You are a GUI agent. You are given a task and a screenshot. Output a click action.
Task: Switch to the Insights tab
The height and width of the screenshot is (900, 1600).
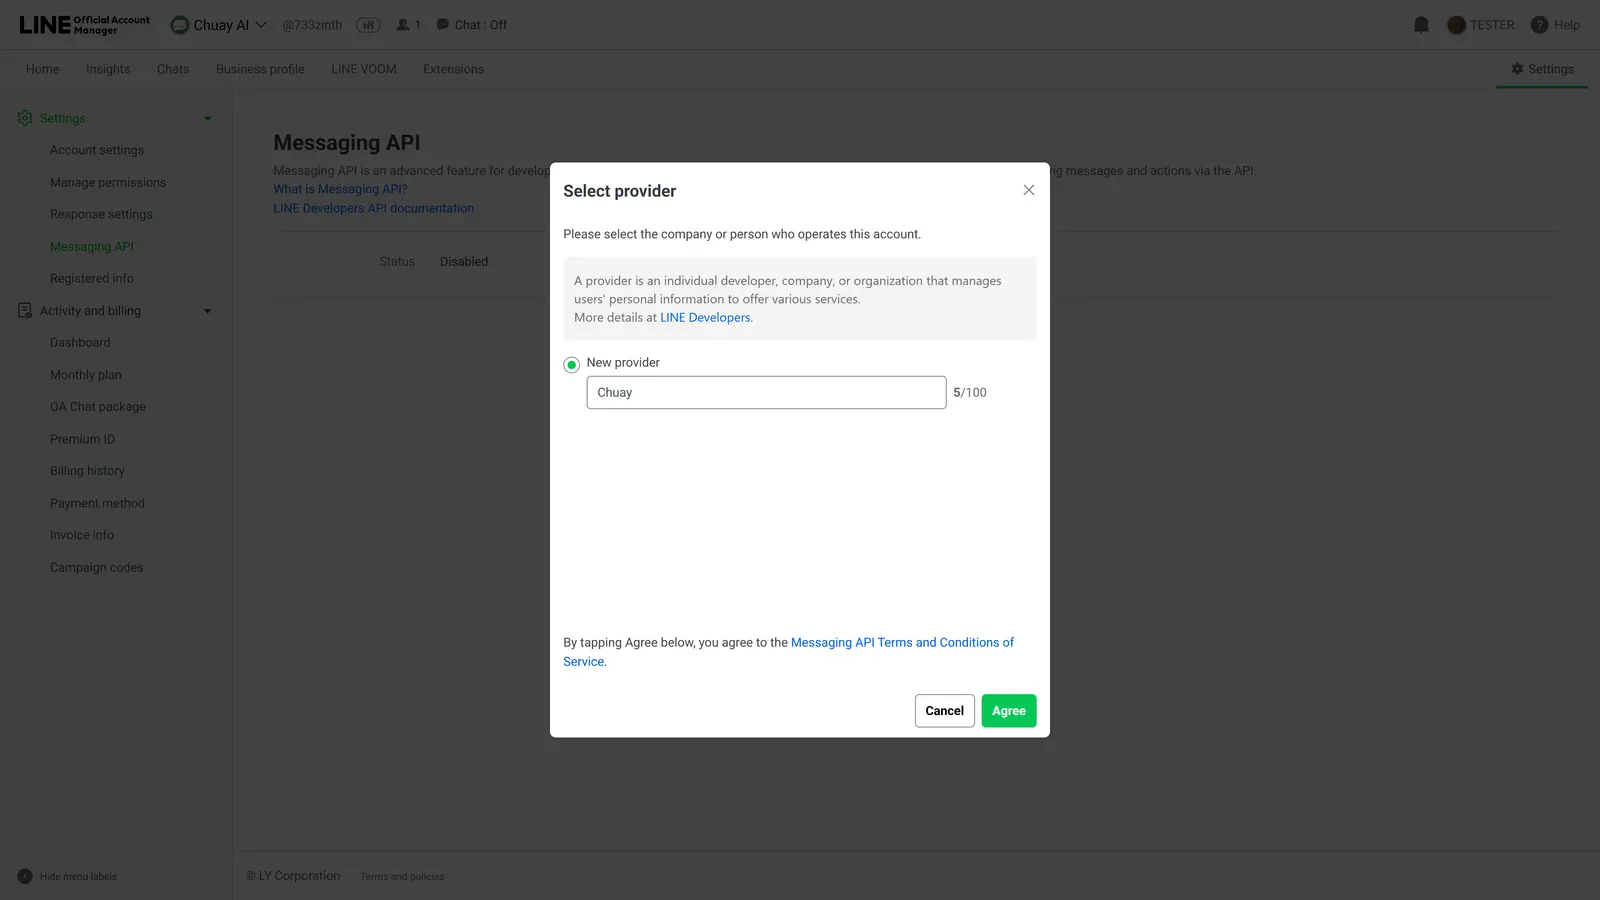tap(108, 69)
